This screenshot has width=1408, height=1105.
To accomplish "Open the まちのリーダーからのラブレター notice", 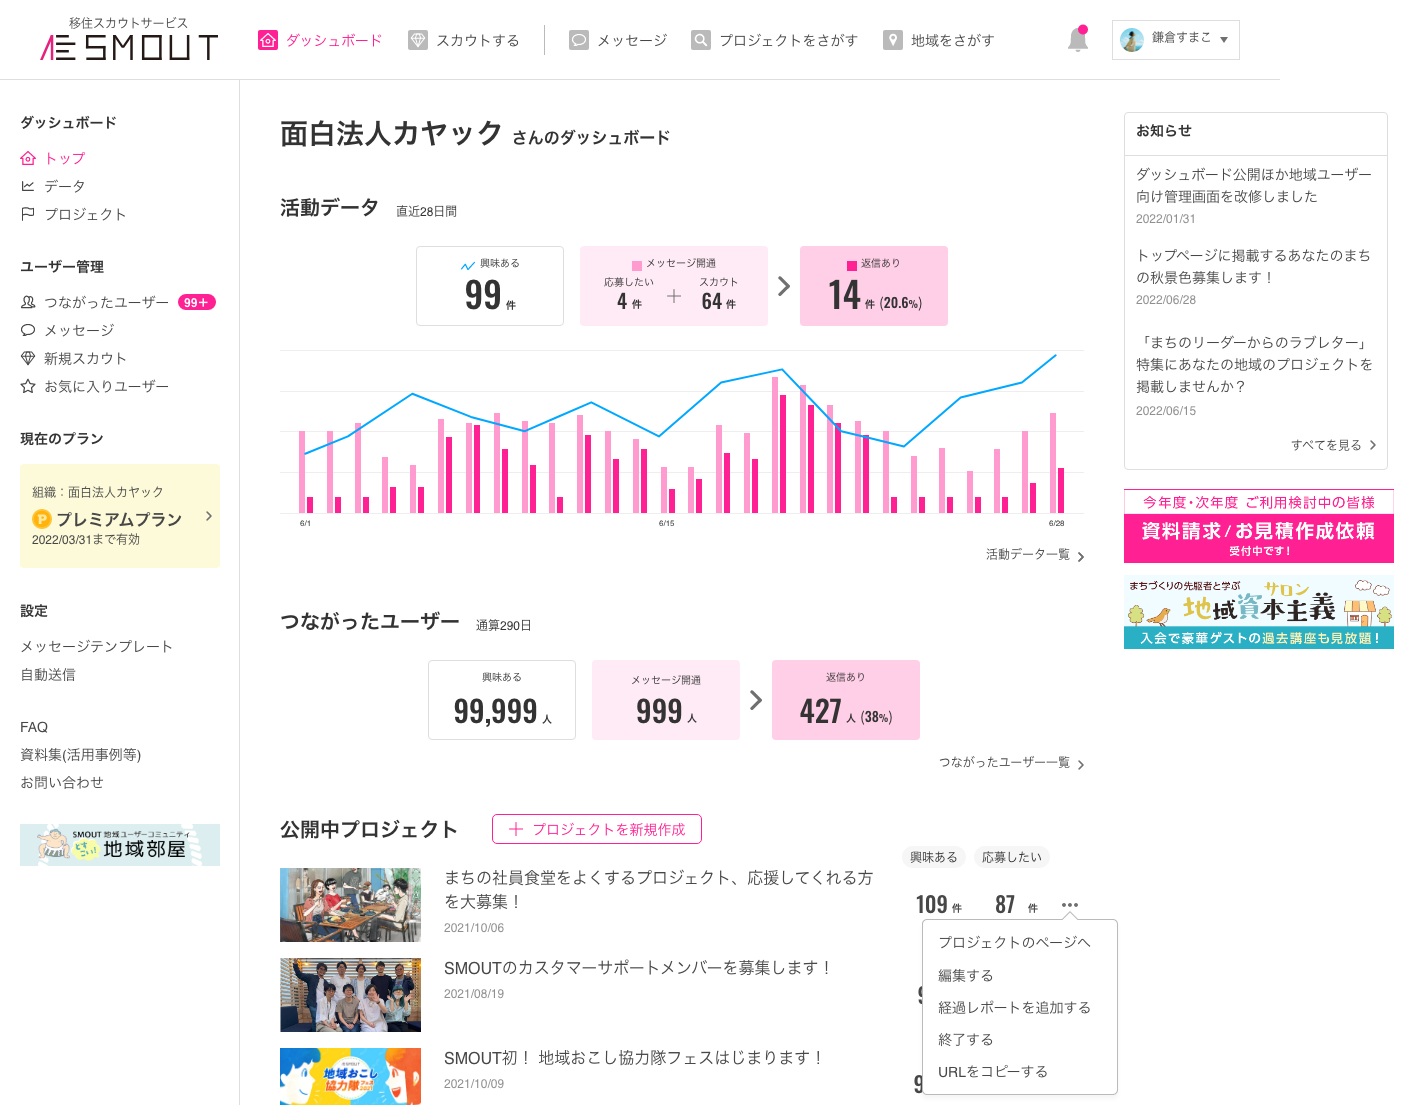I will pyautogui.click(x=1255, y=364).
